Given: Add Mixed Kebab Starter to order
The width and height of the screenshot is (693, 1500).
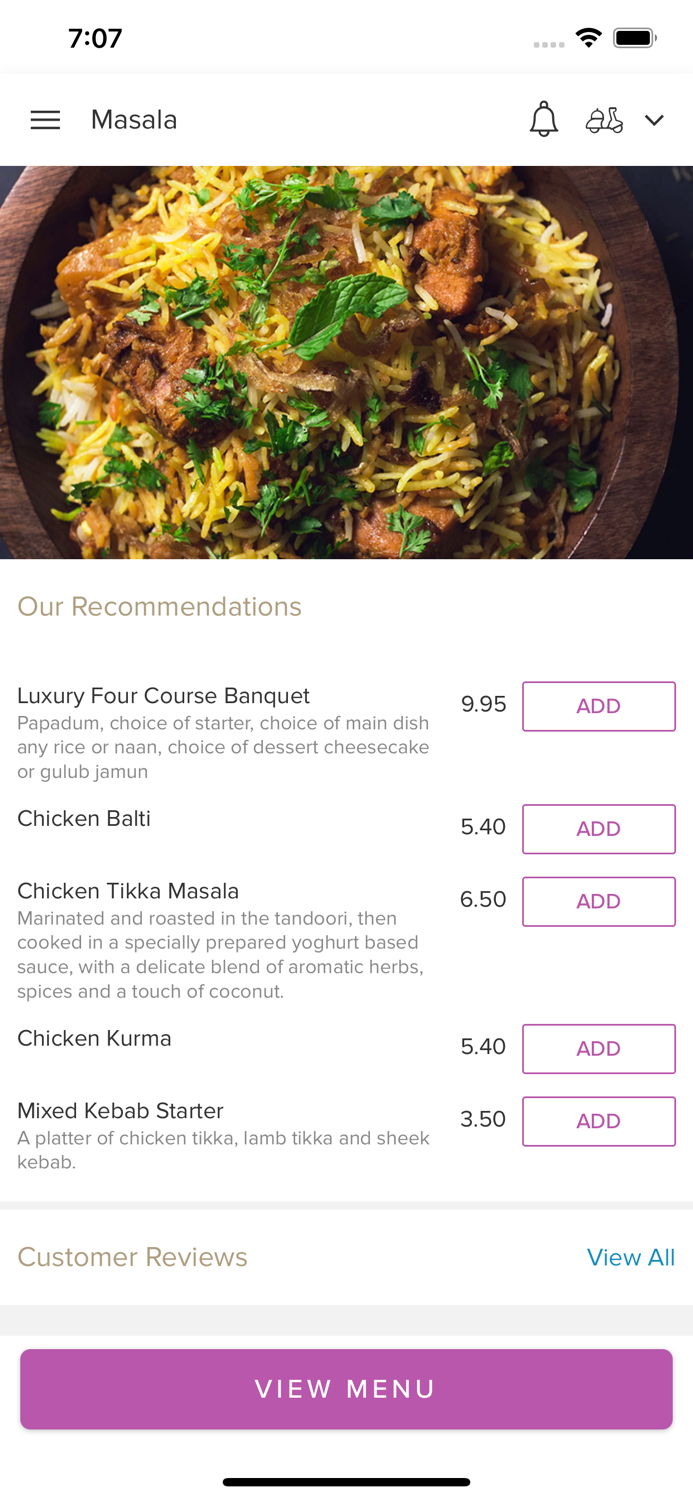Looking at the screenshot, I should coord(598,1121).
